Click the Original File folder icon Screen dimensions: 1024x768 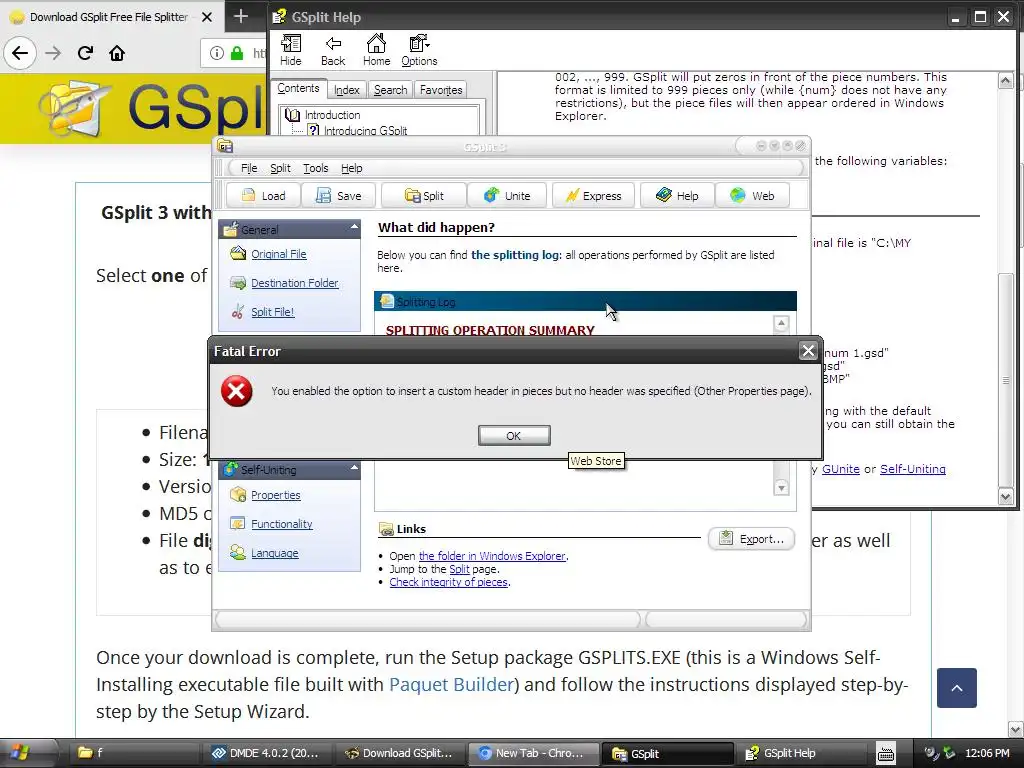point(238,253)
